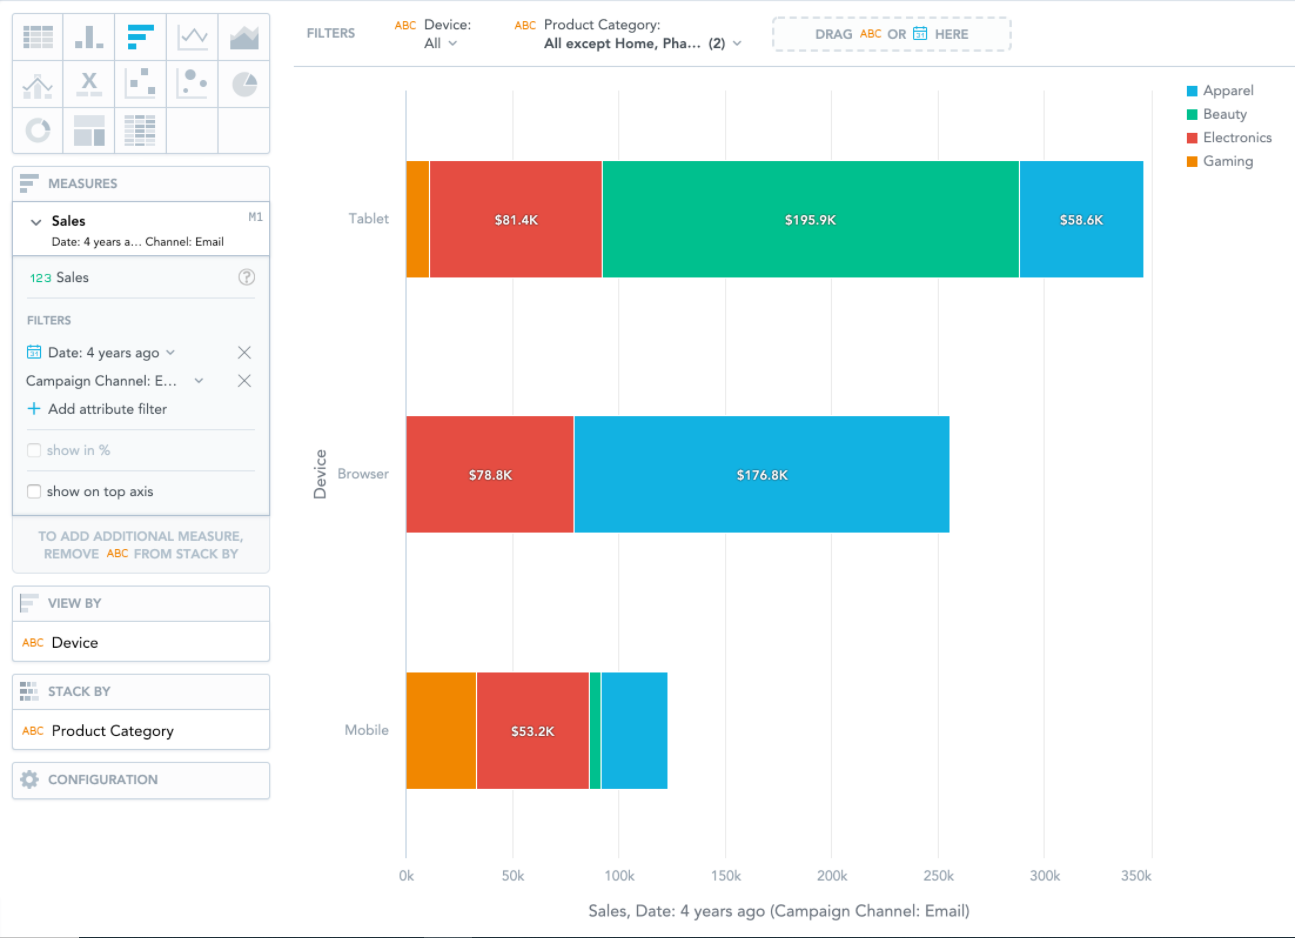Enable the 'show in %' checkbox
Image resolution: width=1295 pixels, height=938 pixels.
click(x=34, y=450)
